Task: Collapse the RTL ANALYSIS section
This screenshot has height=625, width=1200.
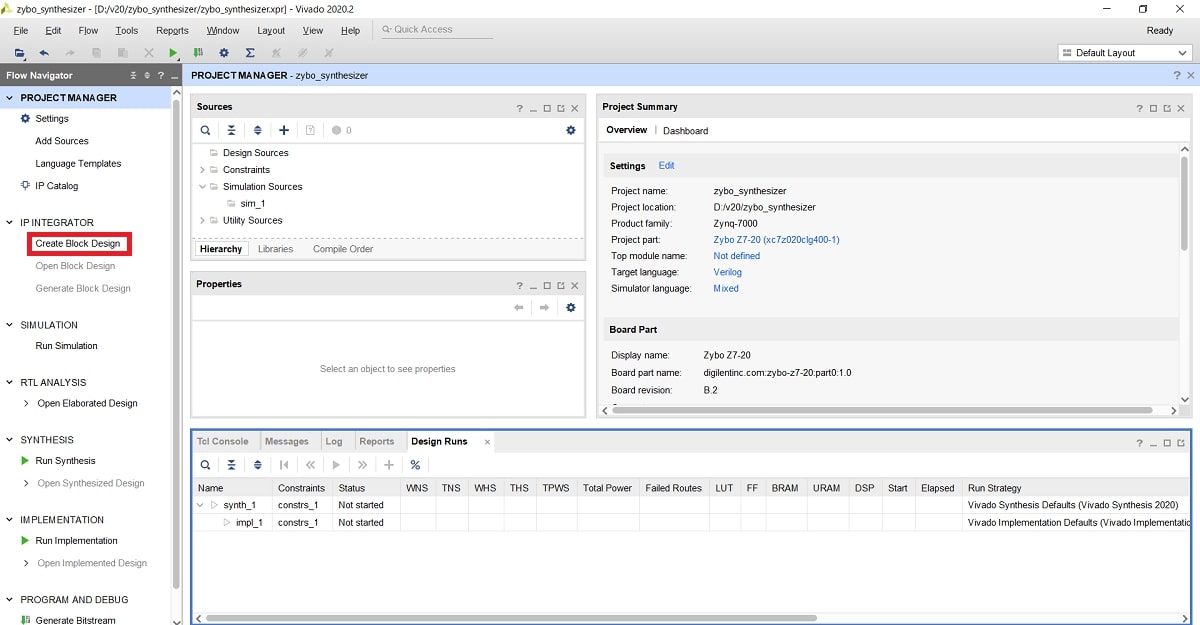Action: 10,382
